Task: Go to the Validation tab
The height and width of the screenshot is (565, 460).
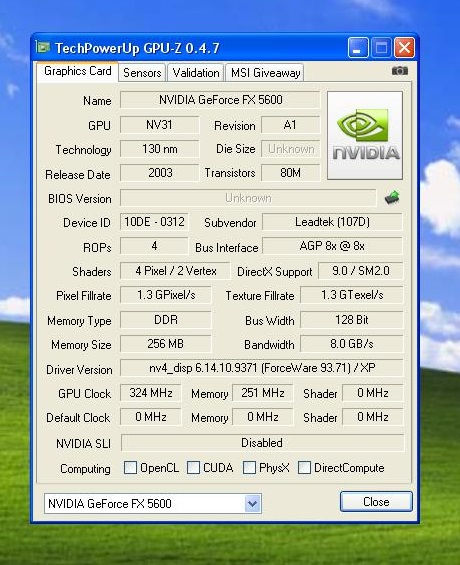Action: [196, 73]
